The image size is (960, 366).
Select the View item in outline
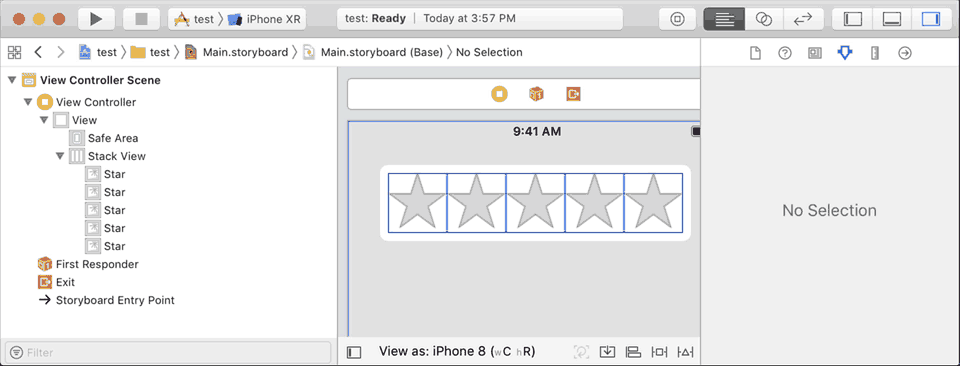84,120
